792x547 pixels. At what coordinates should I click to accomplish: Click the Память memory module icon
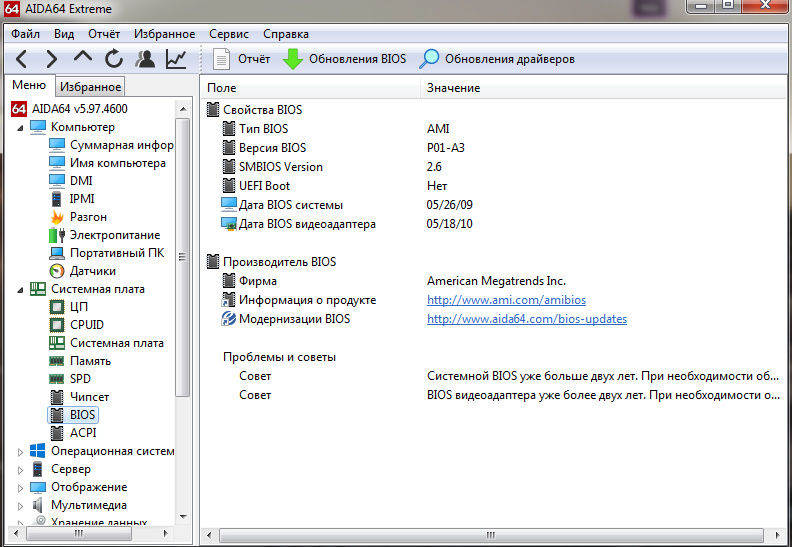tap(57, 361)
